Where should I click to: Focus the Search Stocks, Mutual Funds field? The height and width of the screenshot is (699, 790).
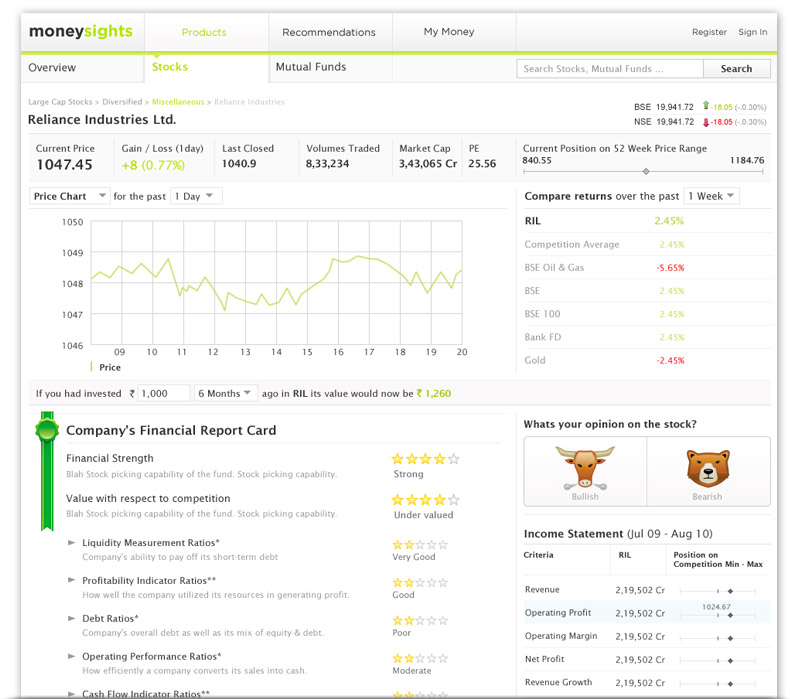tap(610, 69)
